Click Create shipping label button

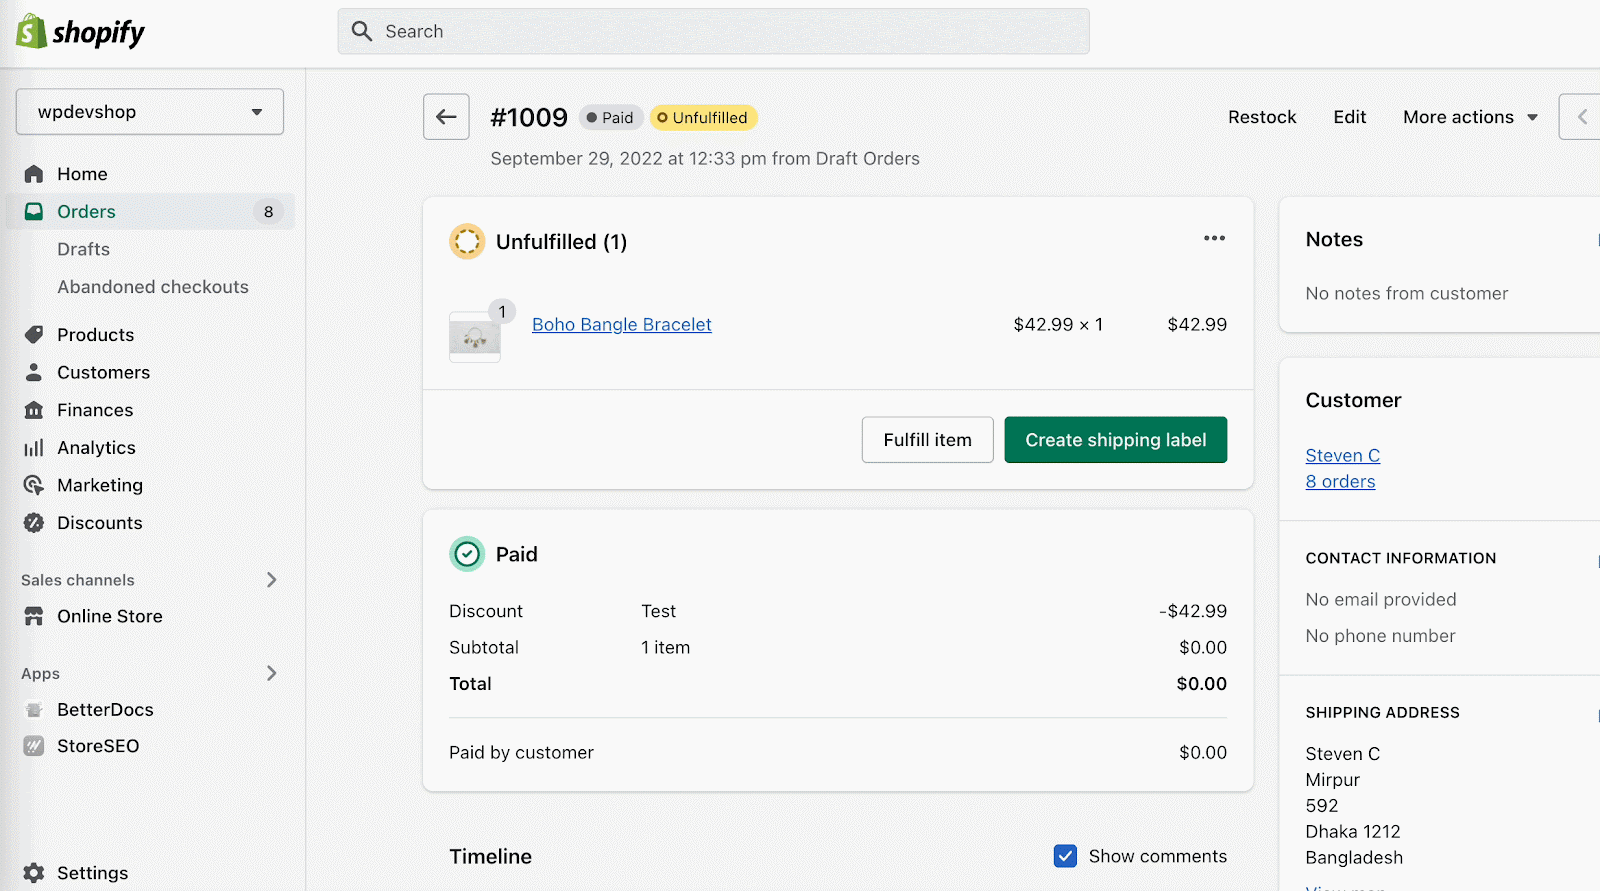(1115, 440)
